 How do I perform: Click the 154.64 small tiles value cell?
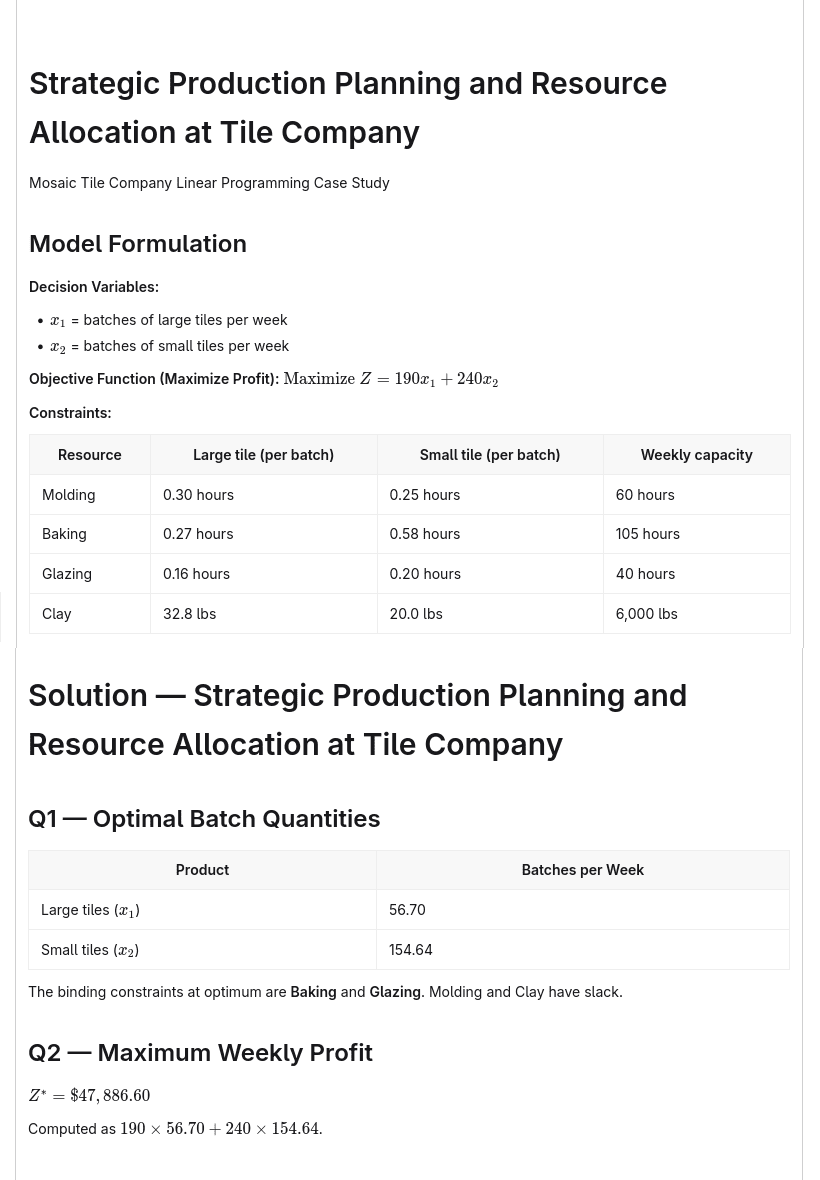582,950
